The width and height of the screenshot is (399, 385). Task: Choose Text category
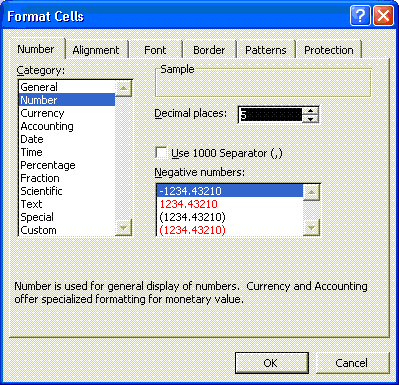(x=67, y=204)
